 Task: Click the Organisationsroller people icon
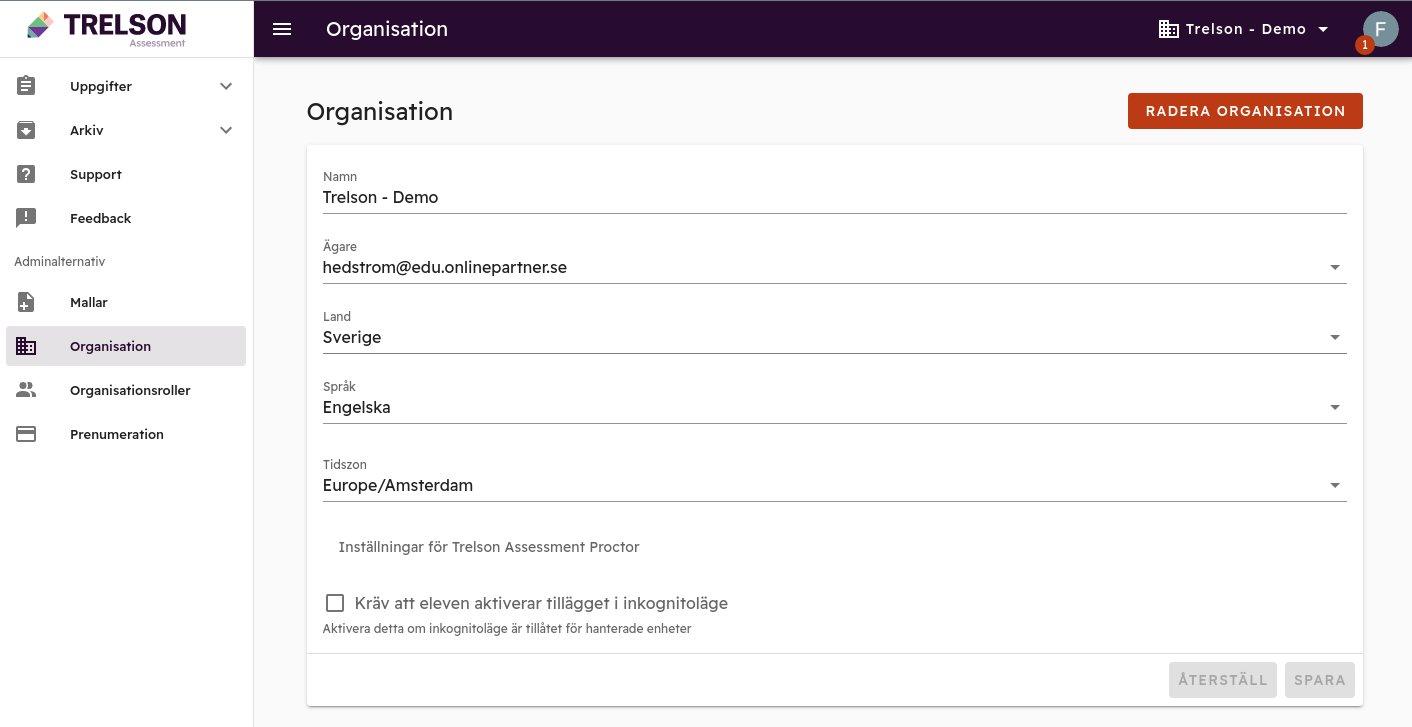click(x=26, y=390)
